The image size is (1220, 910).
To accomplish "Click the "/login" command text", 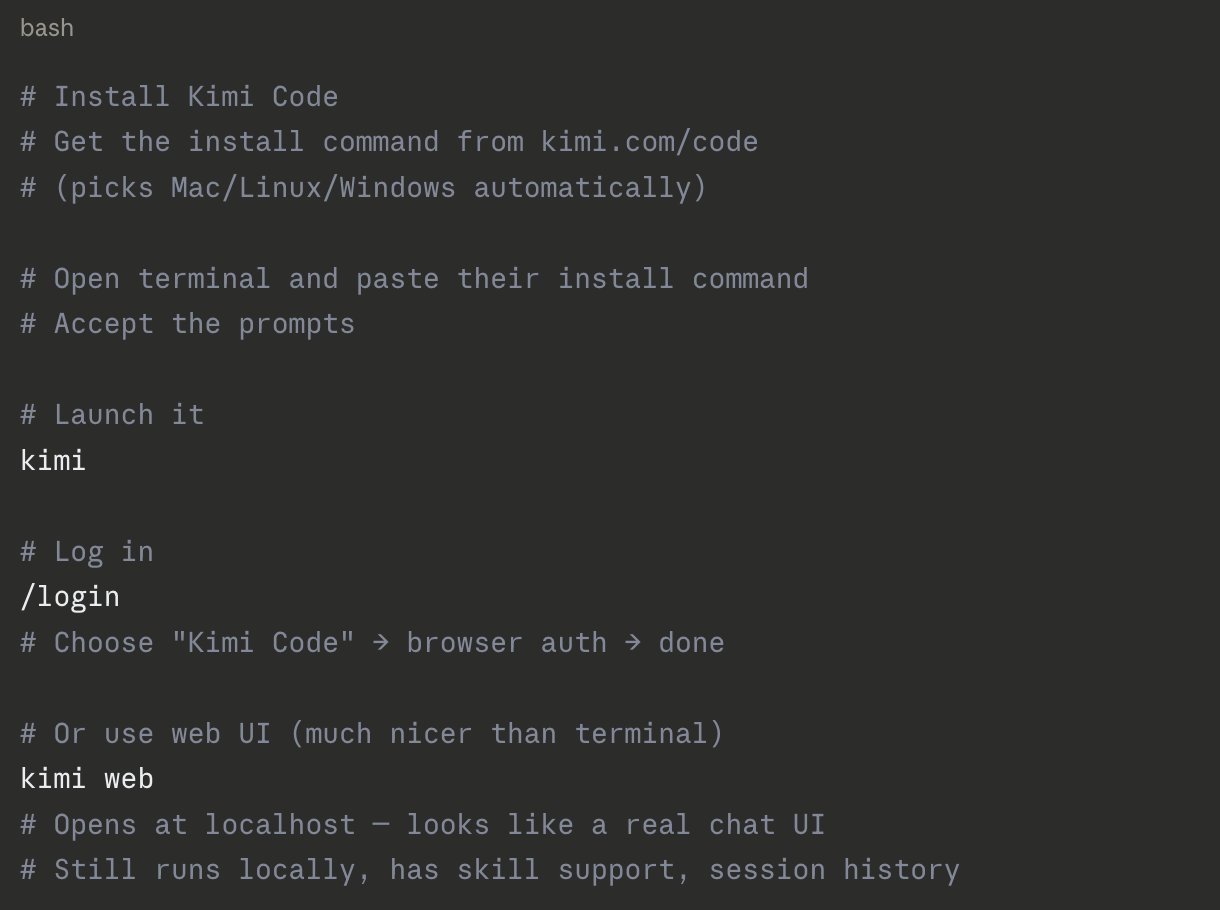I will pyautogui.click(x=70, y=597).
